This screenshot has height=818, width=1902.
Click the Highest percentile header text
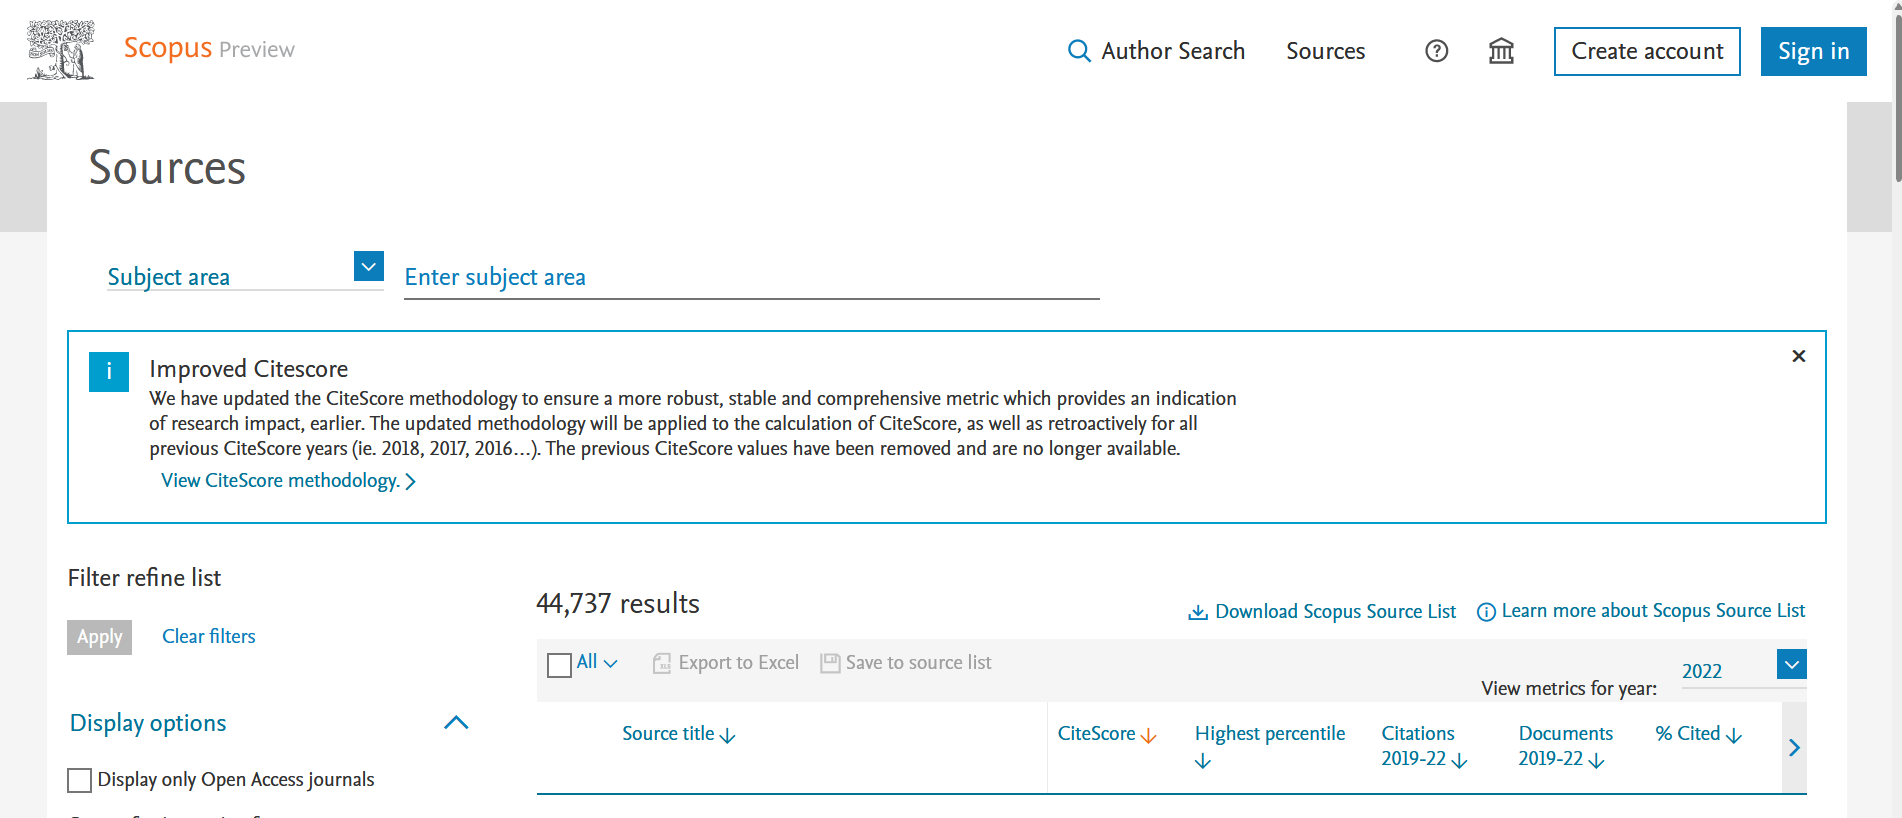(x=1270, y=734)
